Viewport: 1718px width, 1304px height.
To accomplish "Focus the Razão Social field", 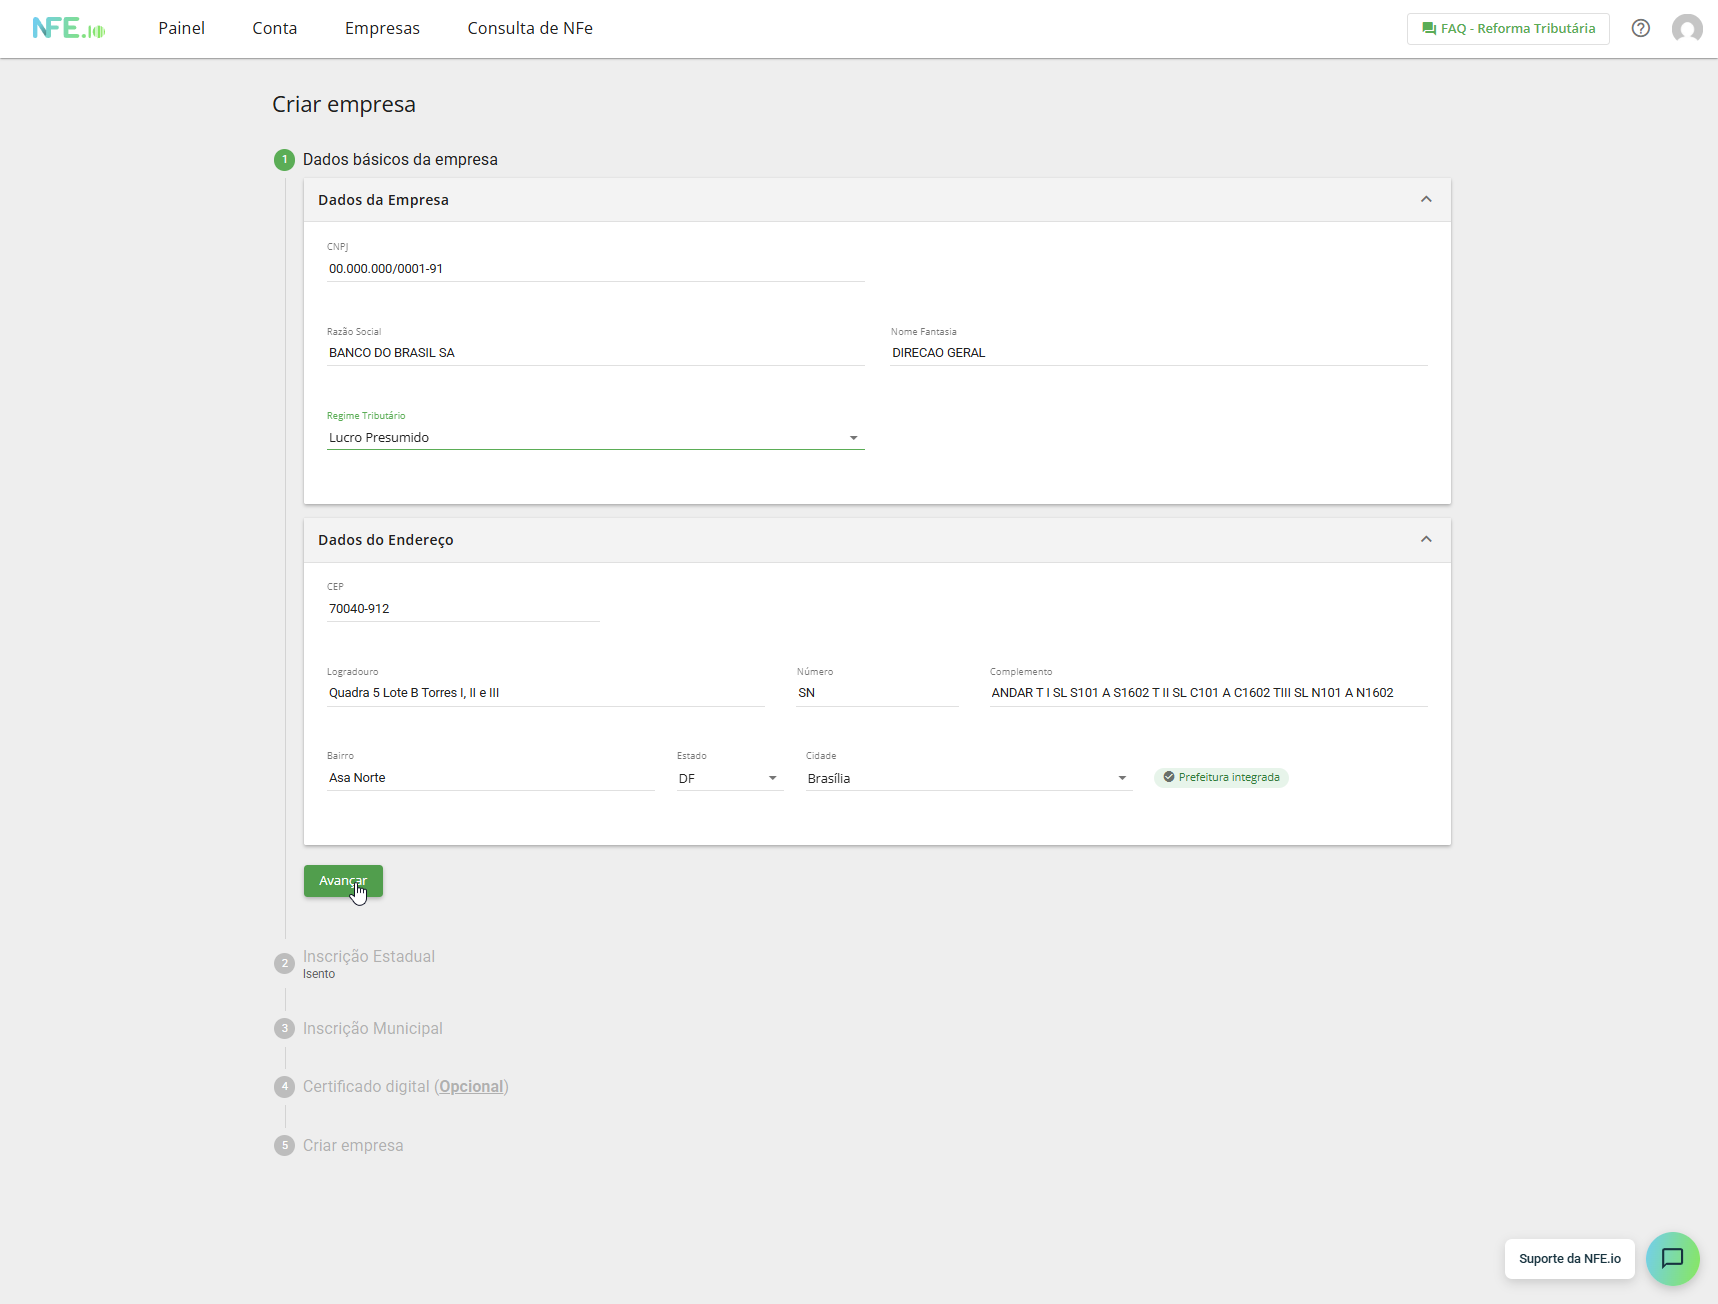I will click(595, 353).
